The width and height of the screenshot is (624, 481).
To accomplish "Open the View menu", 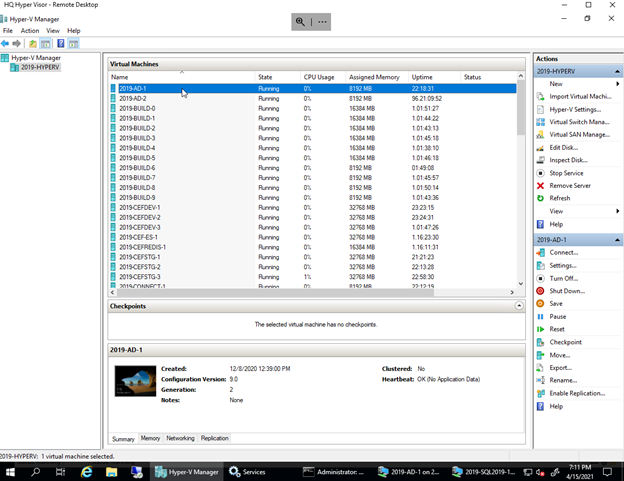I will point(53,31).
